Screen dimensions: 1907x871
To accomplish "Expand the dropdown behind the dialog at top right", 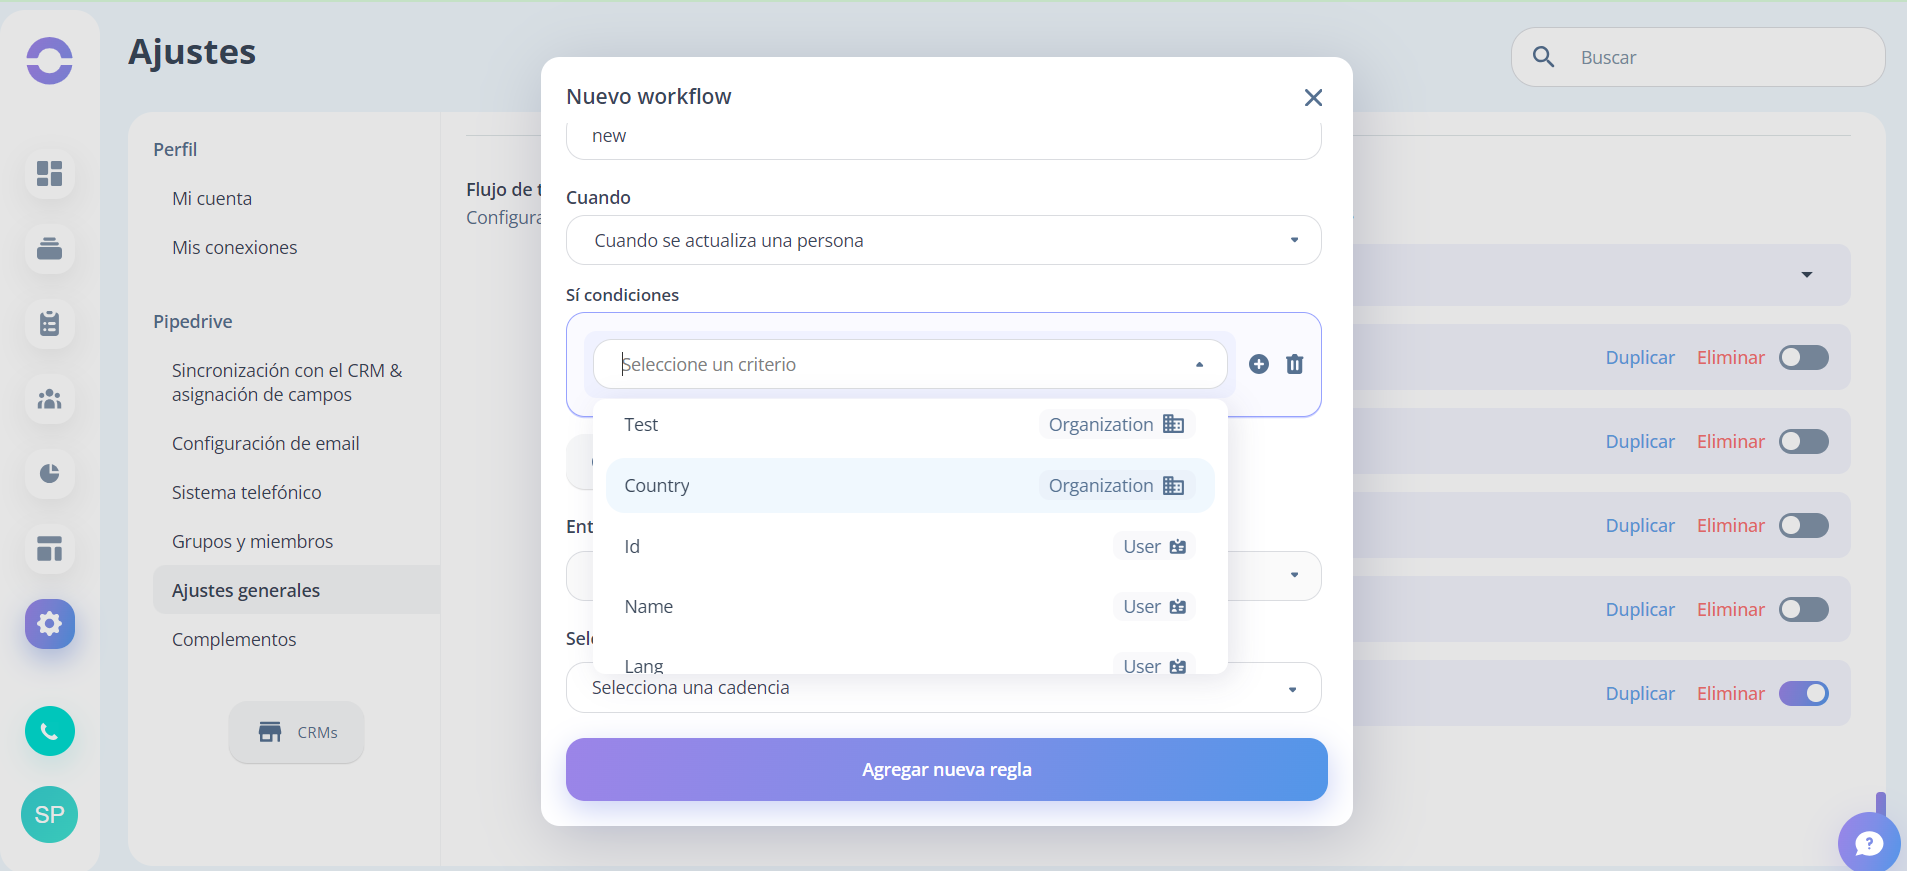I will (1807, 275).
